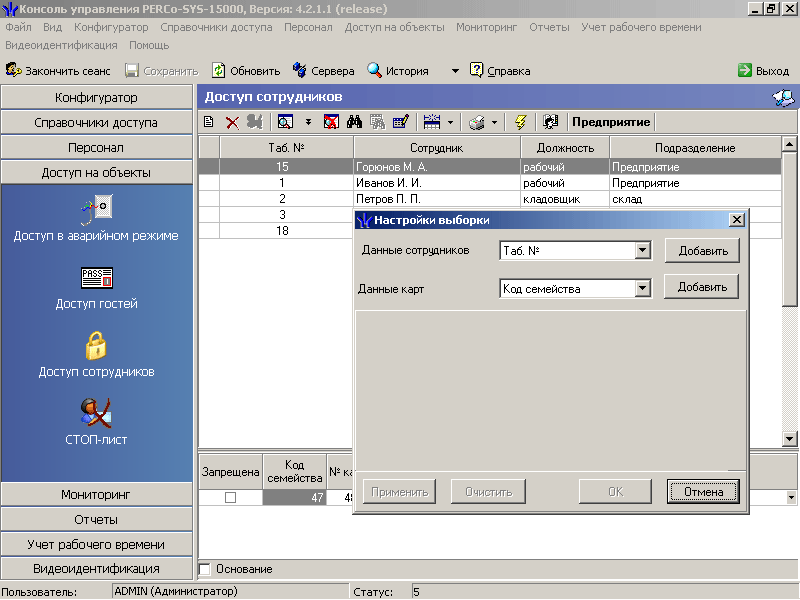Click the department selection icon beside Предприятие
Screen dimensions: 800x600
click(x=550, y=122)
